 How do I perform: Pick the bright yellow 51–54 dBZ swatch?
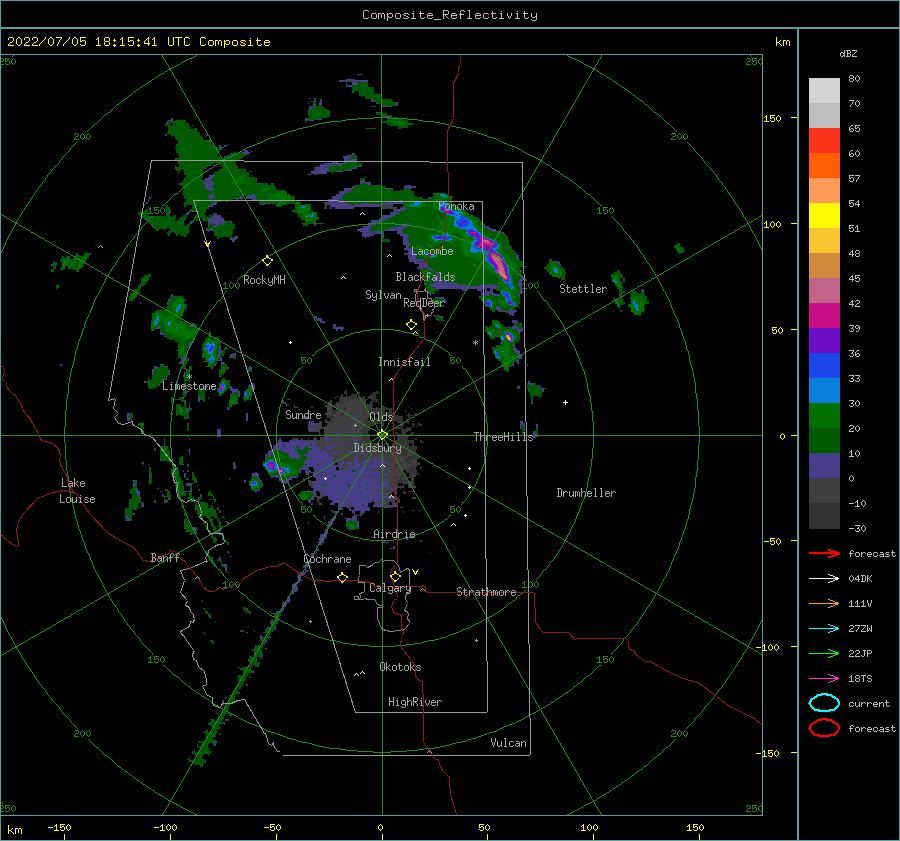tap(824, 215)
